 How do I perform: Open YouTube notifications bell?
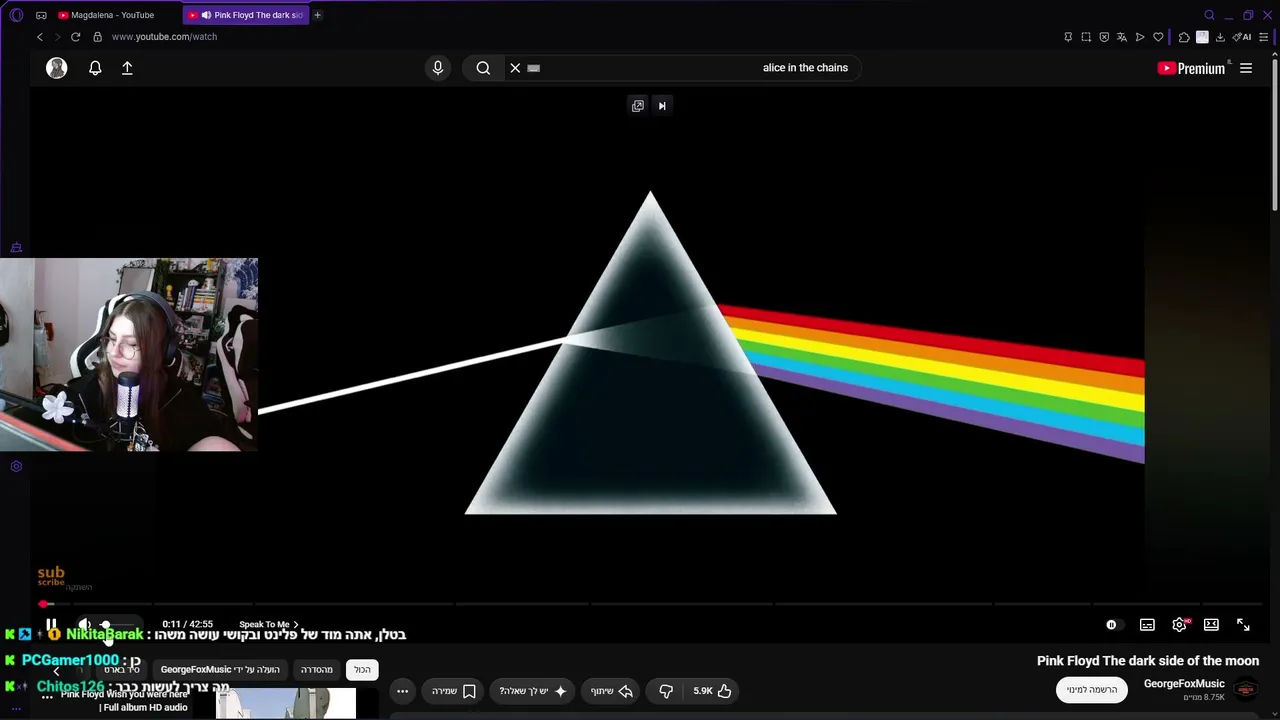point(95,68)
